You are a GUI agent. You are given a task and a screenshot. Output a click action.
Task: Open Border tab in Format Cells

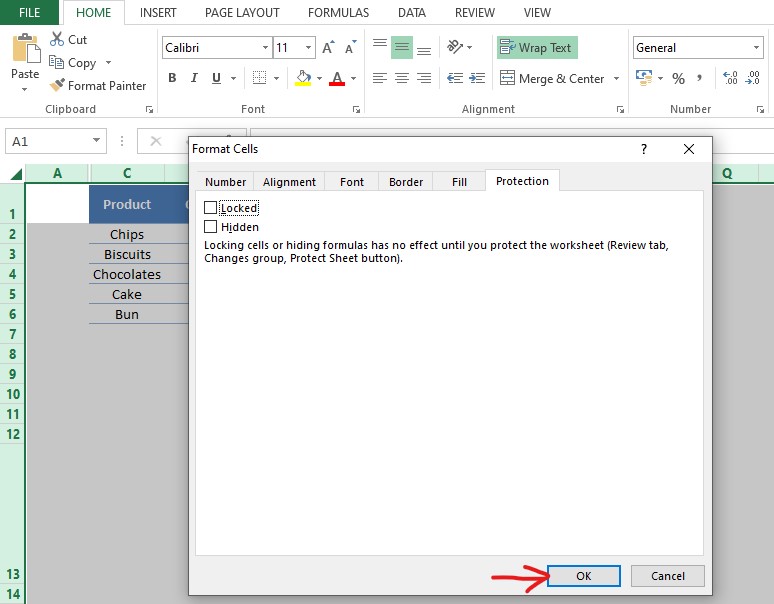406,182
